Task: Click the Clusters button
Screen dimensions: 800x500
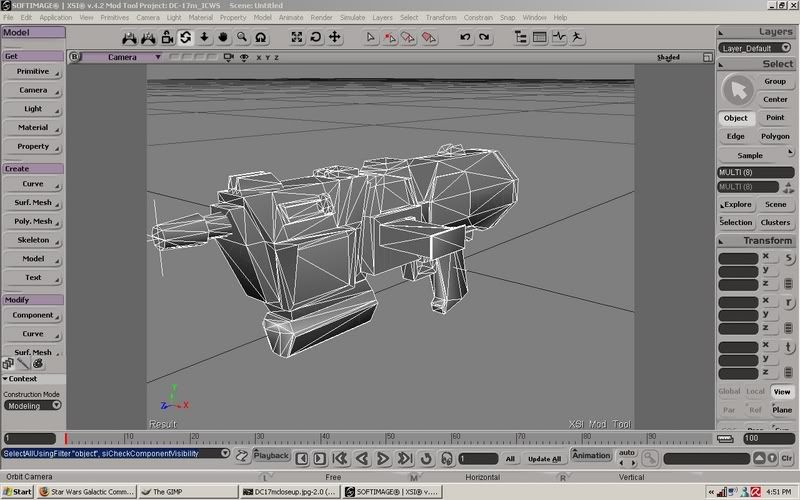Action: (775, 222)
